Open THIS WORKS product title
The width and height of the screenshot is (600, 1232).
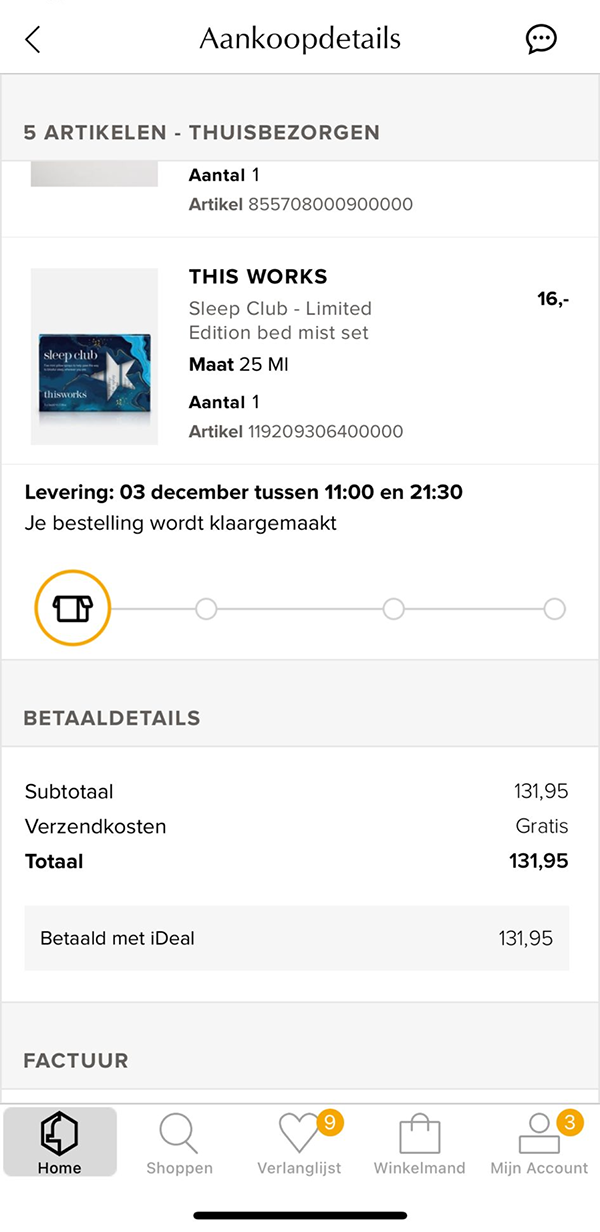258,277
